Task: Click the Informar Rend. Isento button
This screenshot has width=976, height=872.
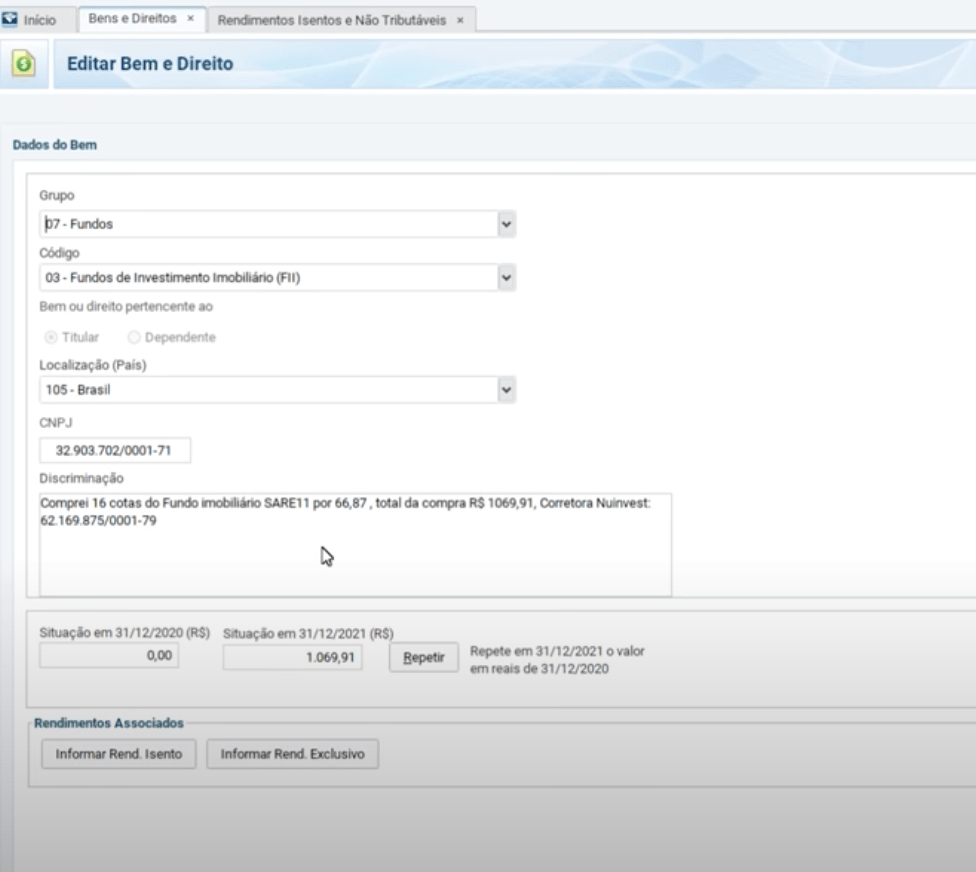Action: tap(119, 754)
